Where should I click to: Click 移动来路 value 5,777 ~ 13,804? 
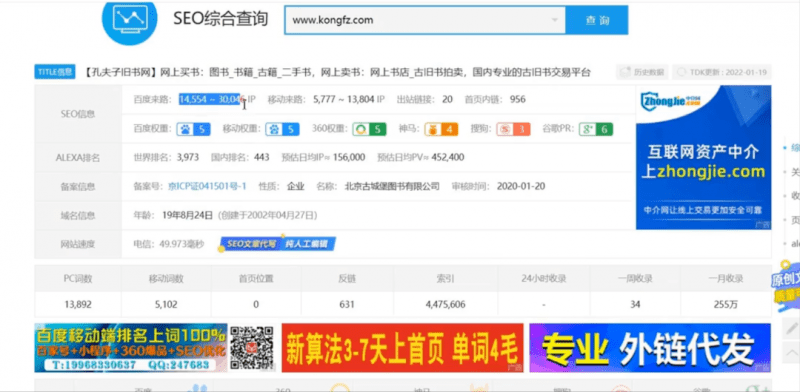coord(344,99)
